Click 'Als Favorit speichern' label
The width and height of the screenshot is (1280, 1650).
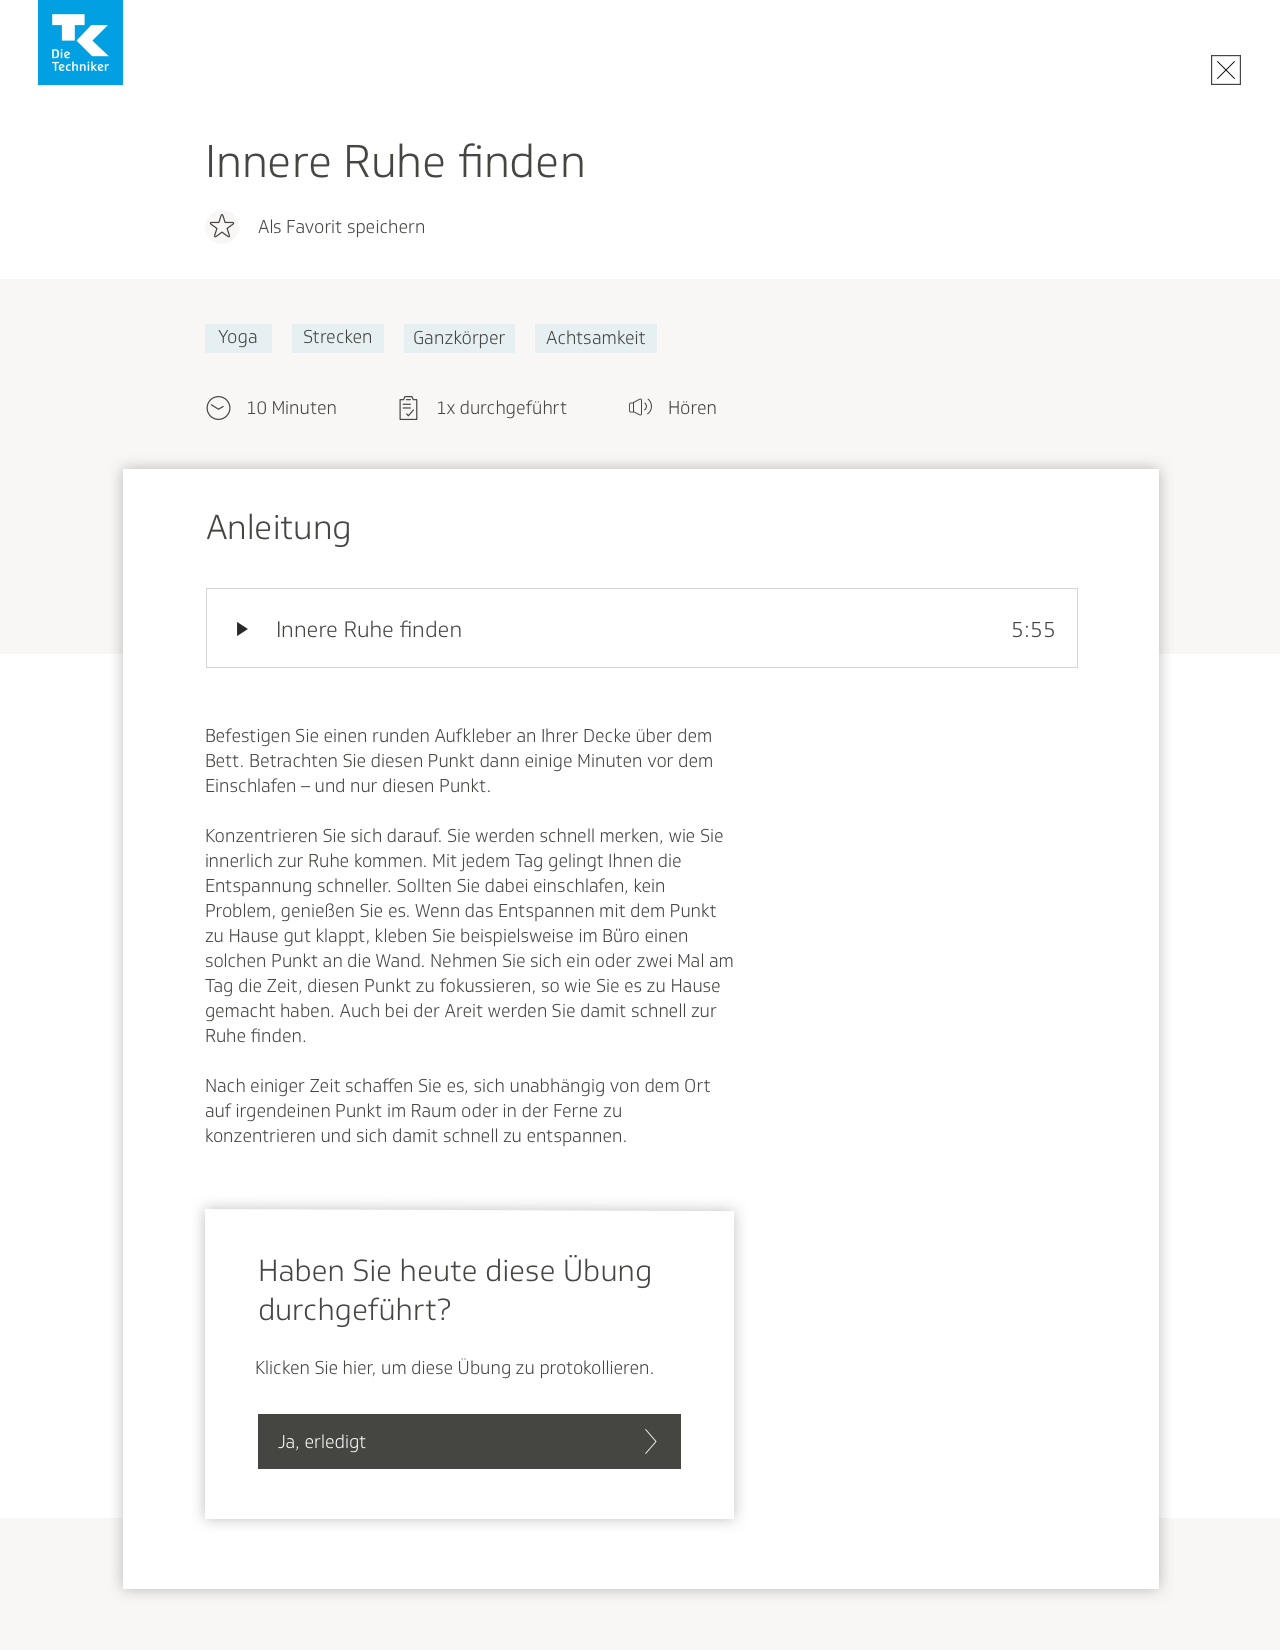(341, 227)
